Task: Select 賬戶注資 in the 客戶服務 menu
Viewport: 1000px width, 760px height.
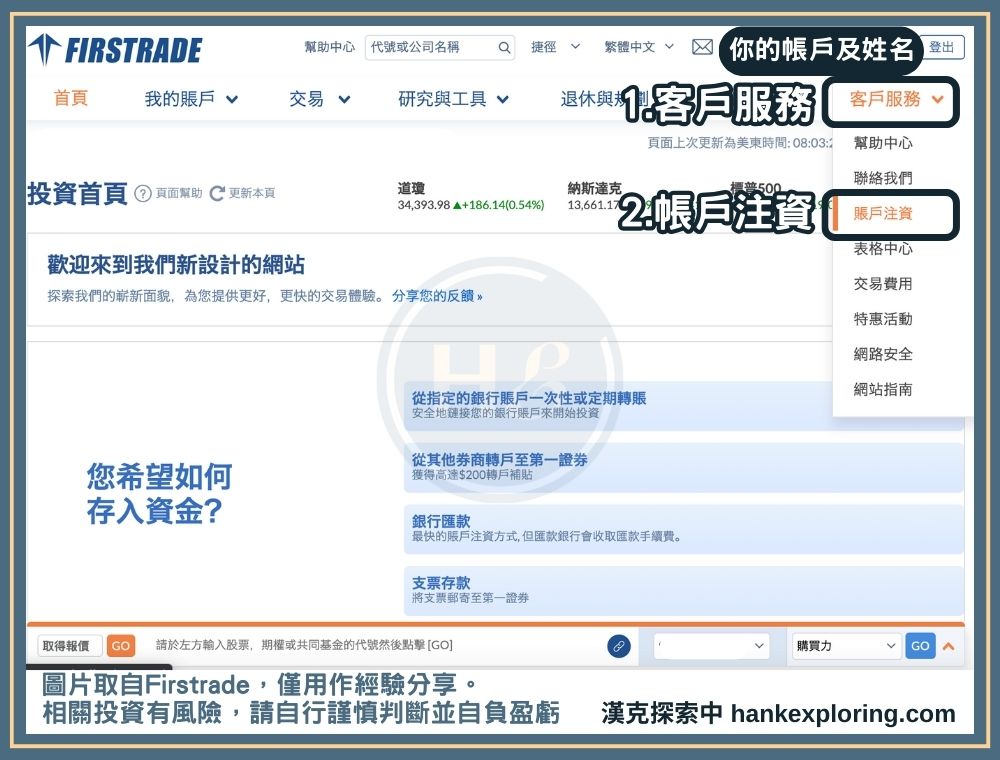Action: [x=881, y=213]
